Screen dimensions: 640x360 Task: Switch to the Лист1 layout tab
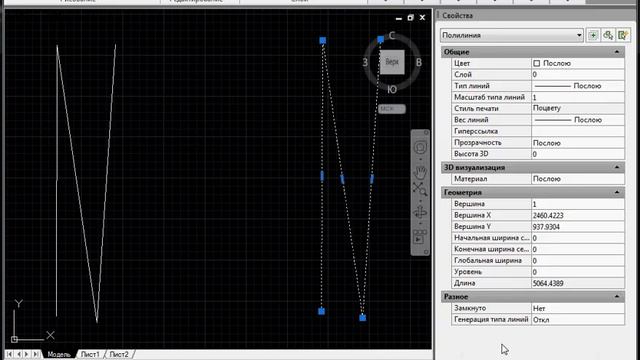pyautogui.click(x=90, y=354)
